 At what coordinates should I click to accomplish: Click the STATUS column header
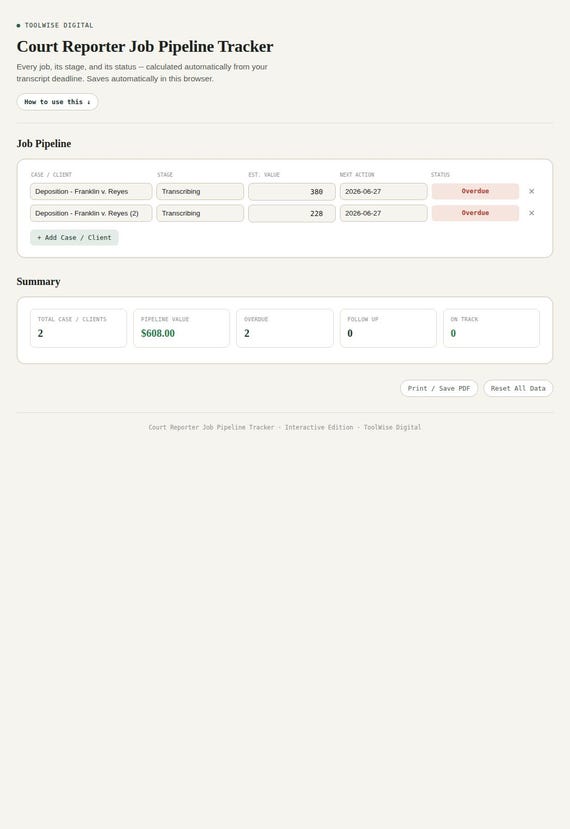pyautogui.click(x=440, y=174)
